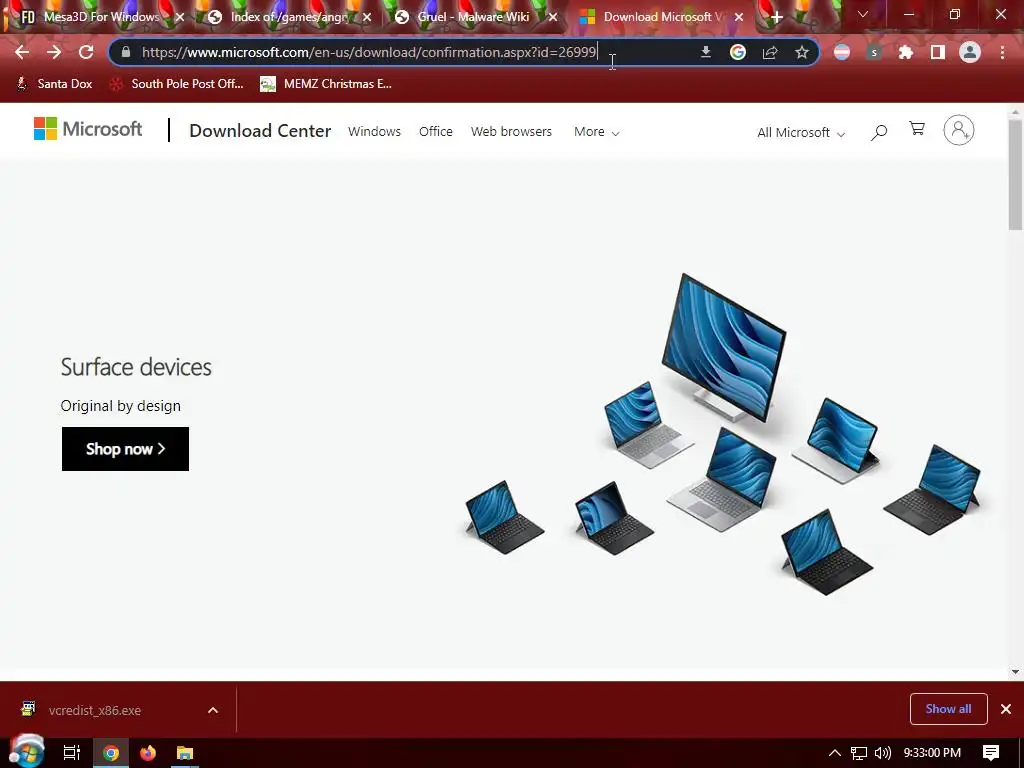
Task: Click the padlock site info icon
Action: (126, 52)
